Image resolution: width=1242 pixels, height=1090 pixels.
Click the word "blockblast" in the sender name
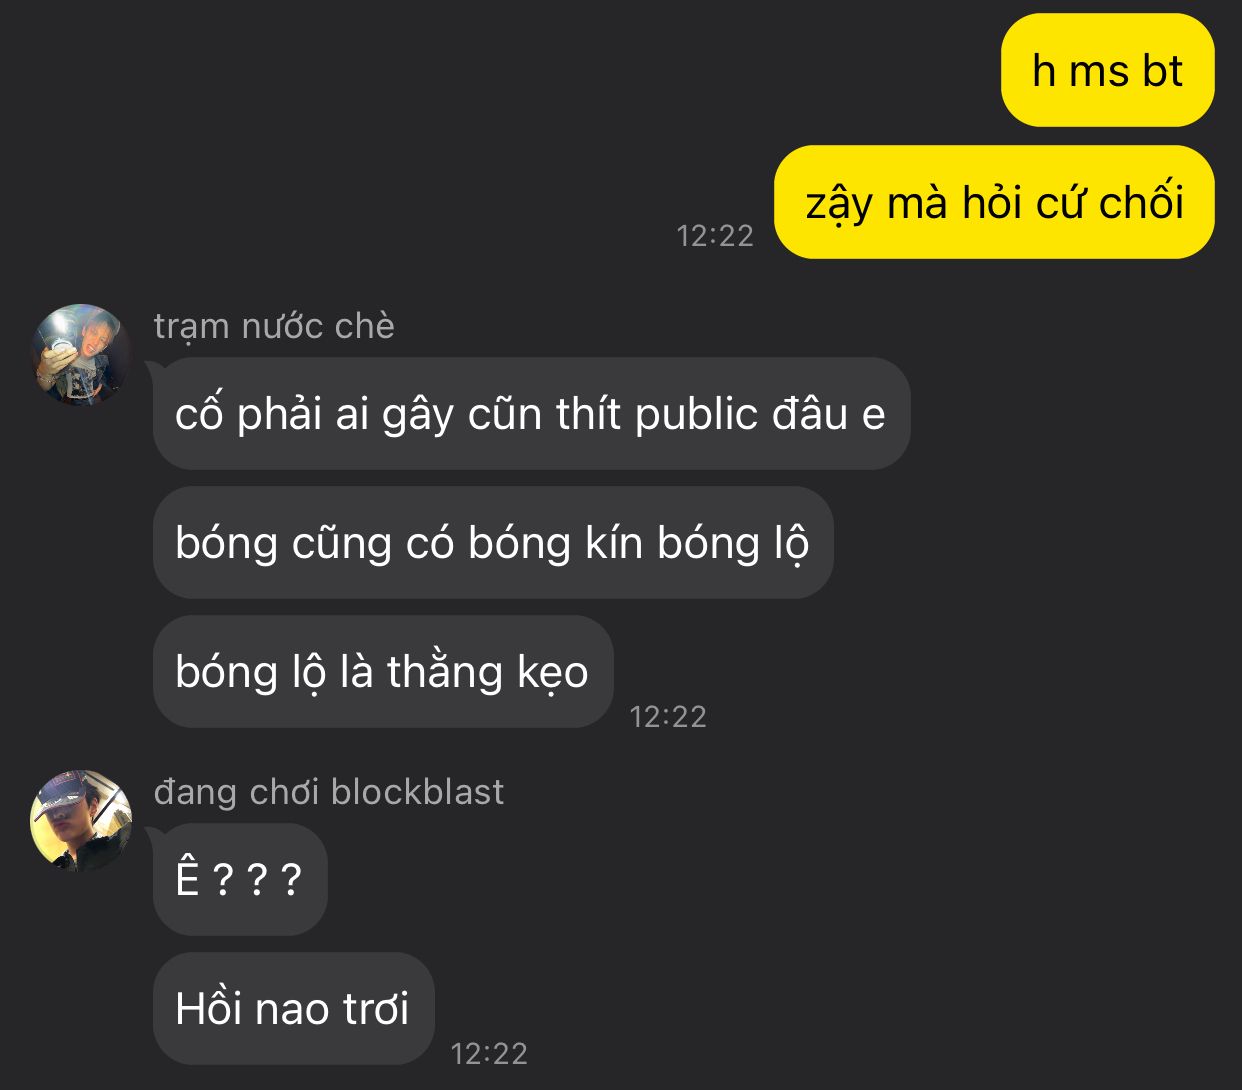point(417,792)
